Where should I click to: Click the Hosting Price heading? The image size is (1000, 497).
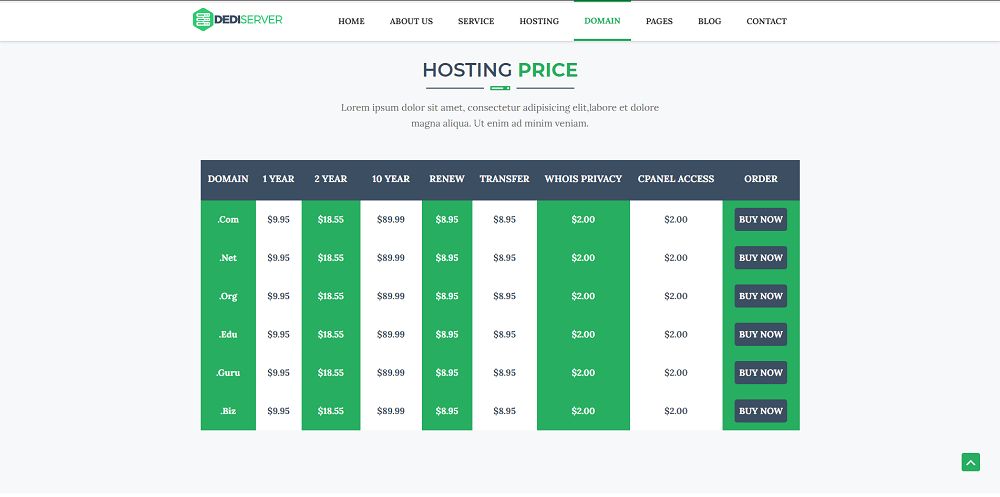pyautogui.click(x=500, y=70)
